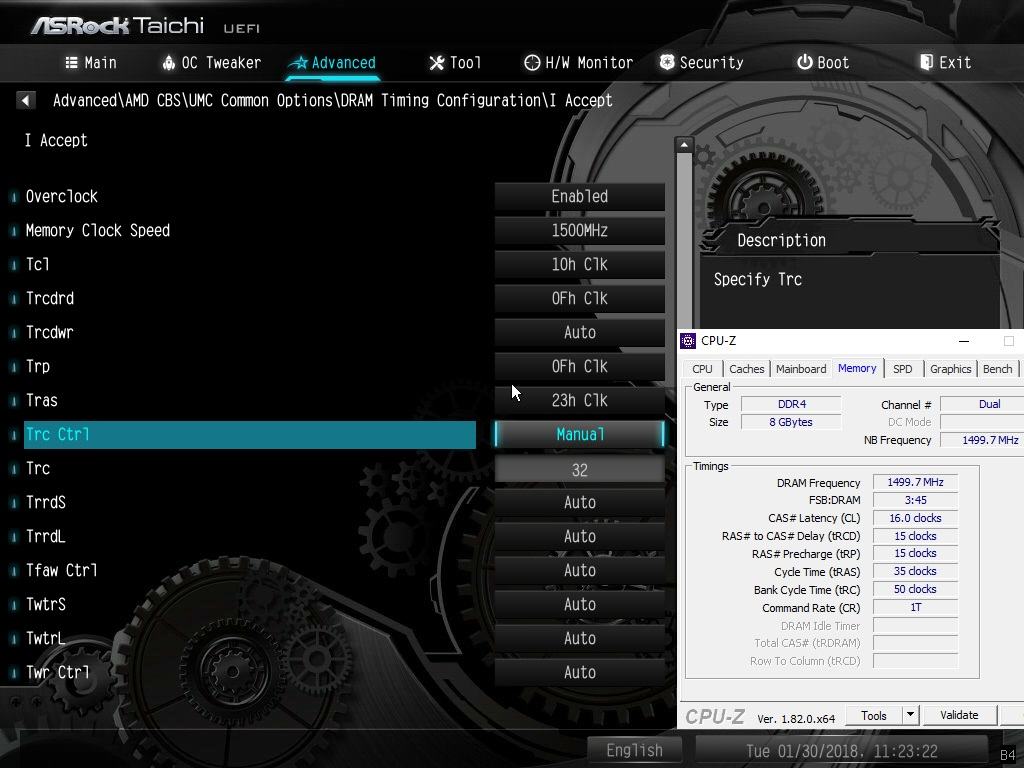The width and height of the screenshot is (1024, 768).
Task: Click the DRAM Frequency value 1499.7 MHz
Action: [x=915, y=483]
